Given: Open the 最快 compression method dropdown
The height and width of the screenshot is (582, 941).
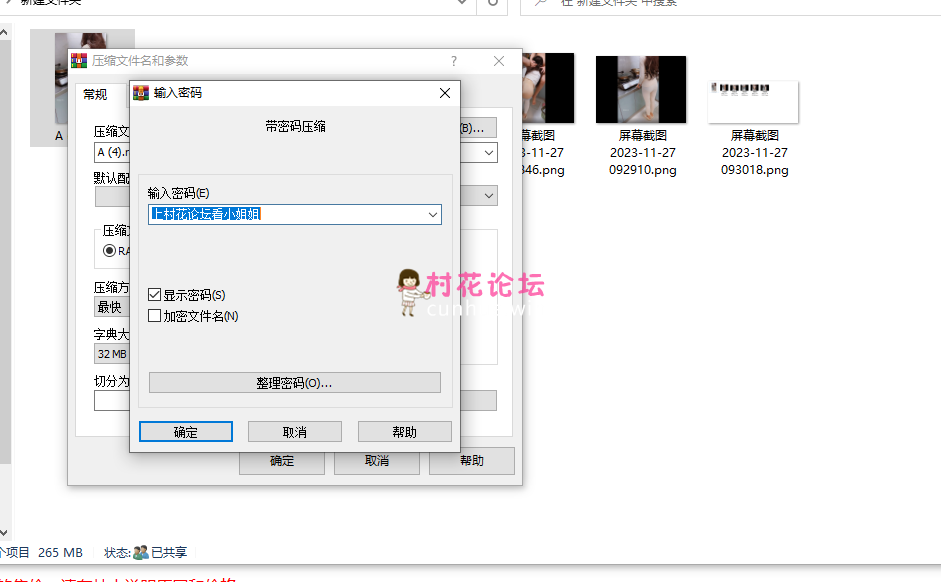Looking at the screenshot, I should [112, 307].
